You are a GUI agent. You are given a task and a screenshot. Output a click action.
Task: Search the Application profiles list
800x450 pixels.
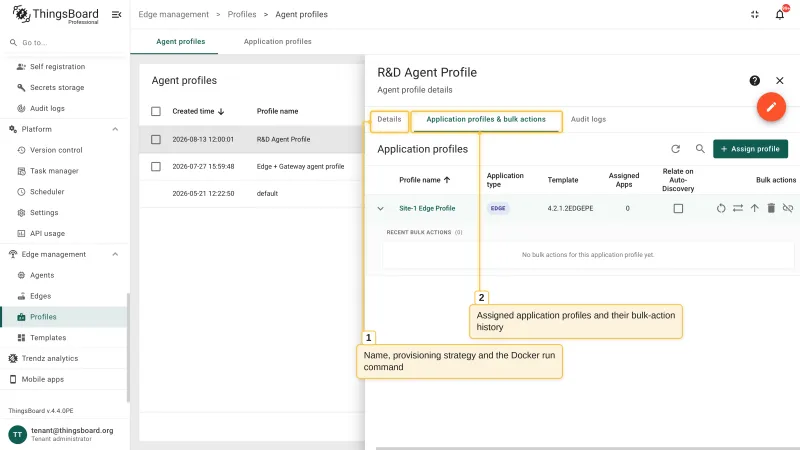700,149
